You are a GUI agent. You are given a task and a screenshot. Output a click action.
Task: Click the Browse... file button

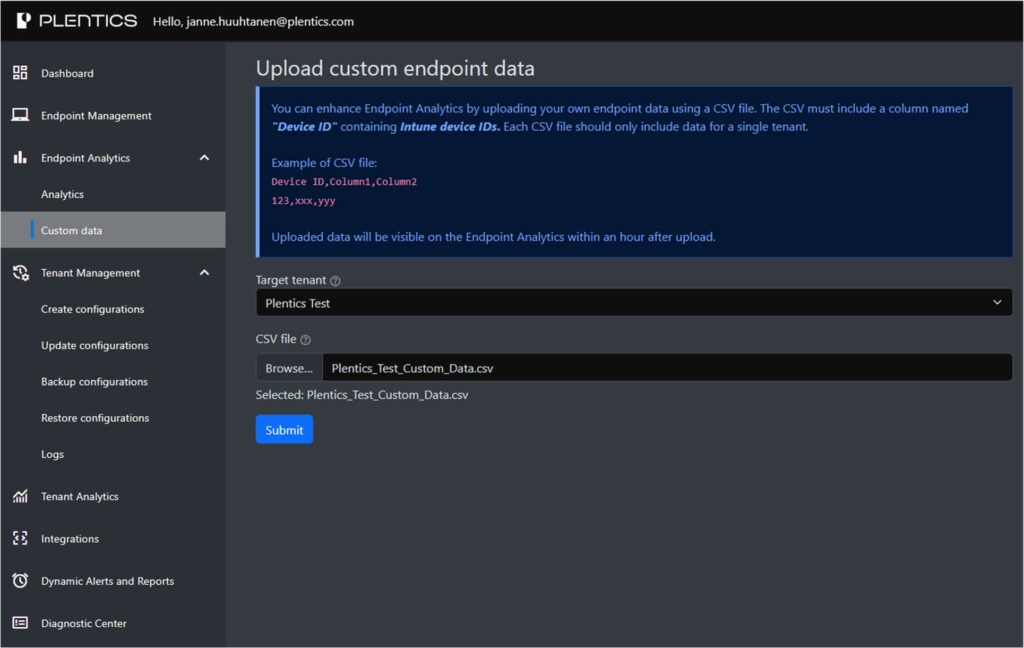point(289,368)
